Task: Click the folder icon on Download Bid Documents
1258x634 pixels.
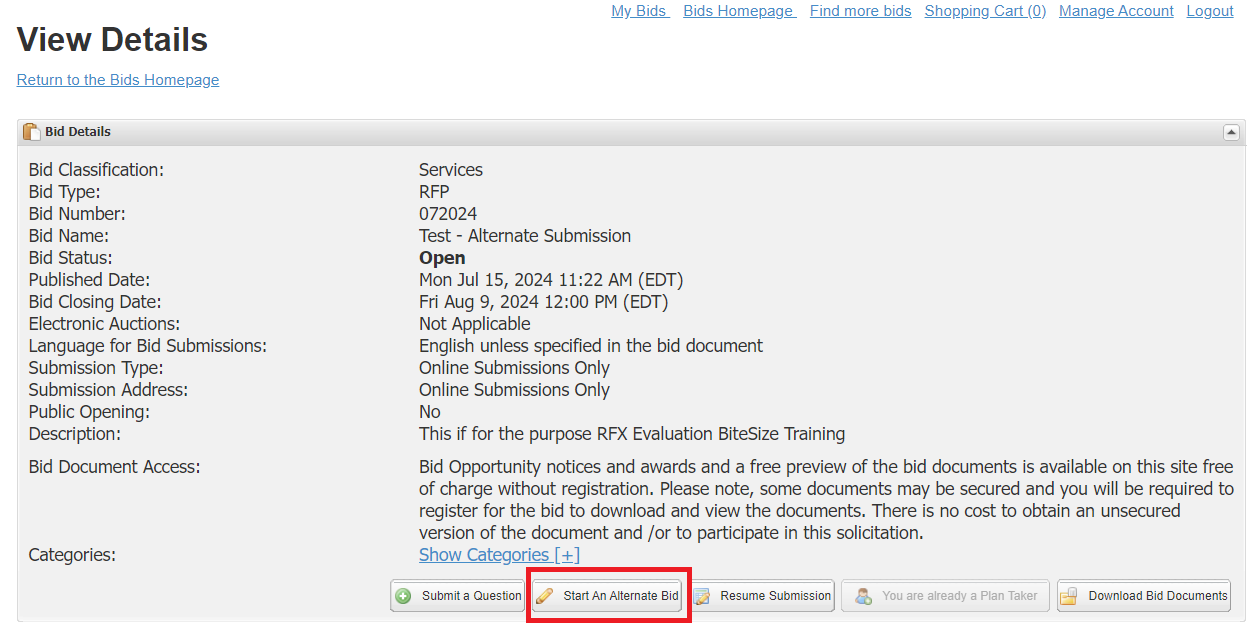Action: (x=1069, y=596)
